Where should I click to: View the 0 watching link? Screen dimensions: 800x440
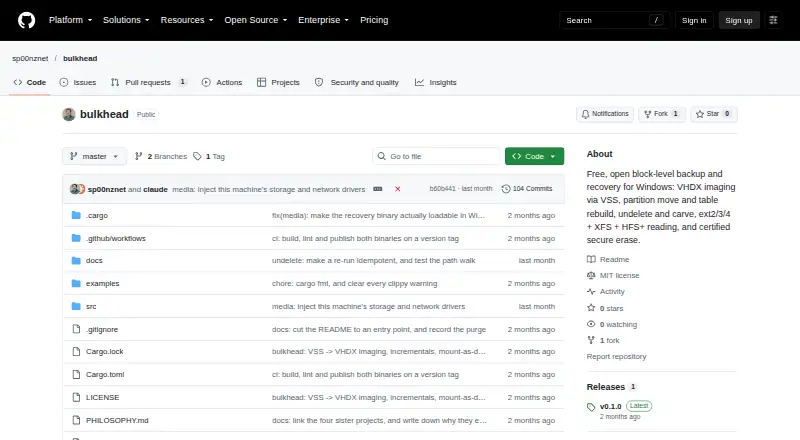click(x=612, y=324)
